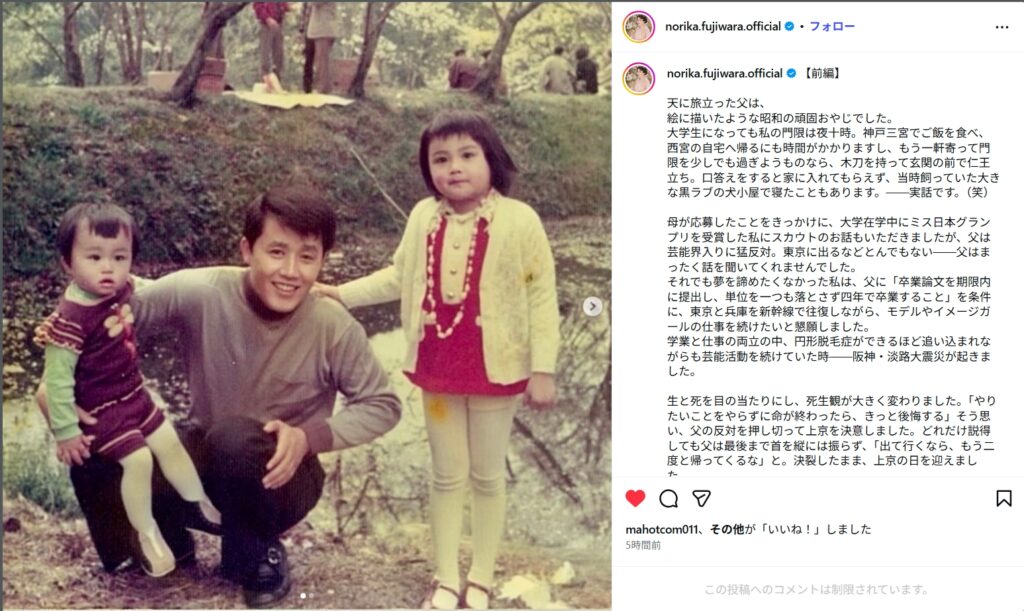Open comments via speech bubble icon
The width and height of the screenshot is (1024, 611).
click(668, 499)
